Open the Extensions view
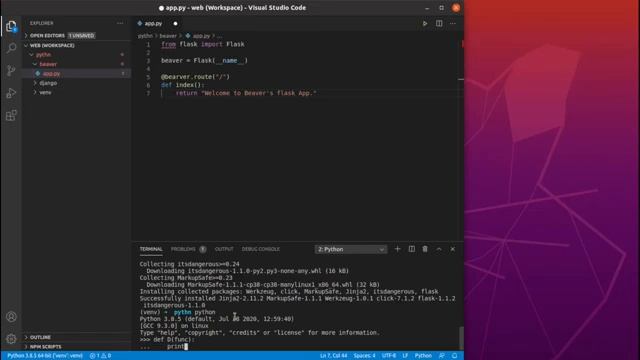640x360 pixels. tap(11, 116)
